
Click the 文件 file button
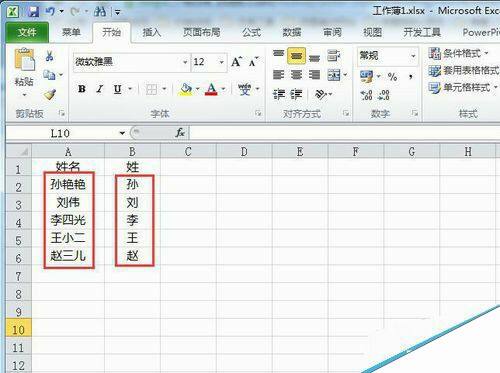(27, 32)
